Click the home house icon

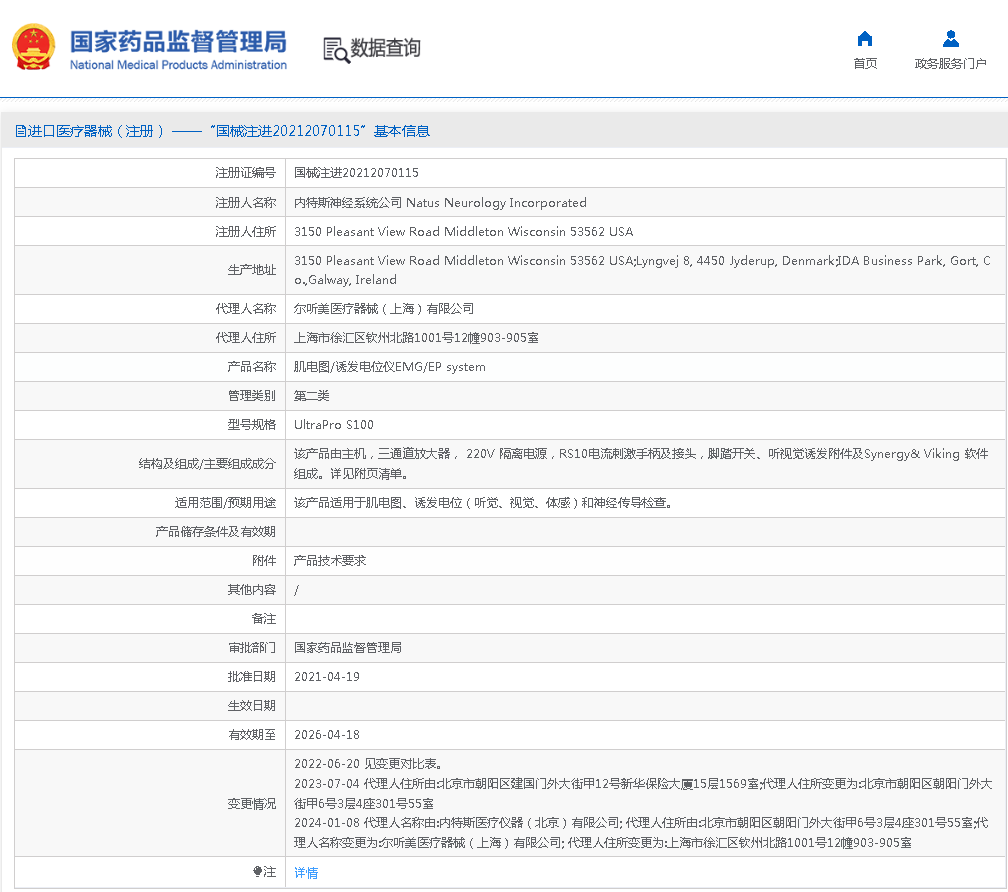click(x=865, y=39)
